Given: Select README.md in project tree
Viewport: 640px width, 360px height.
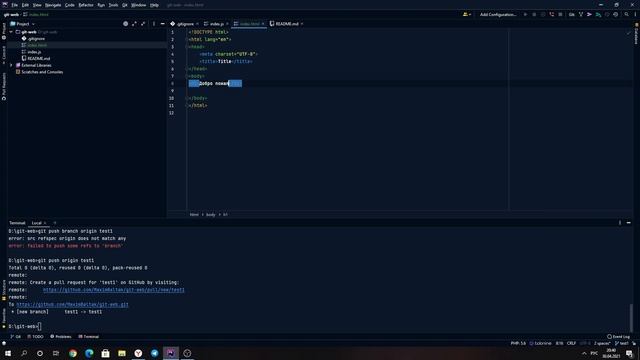Looking at the screenshot, I should [x=38, y=58].
